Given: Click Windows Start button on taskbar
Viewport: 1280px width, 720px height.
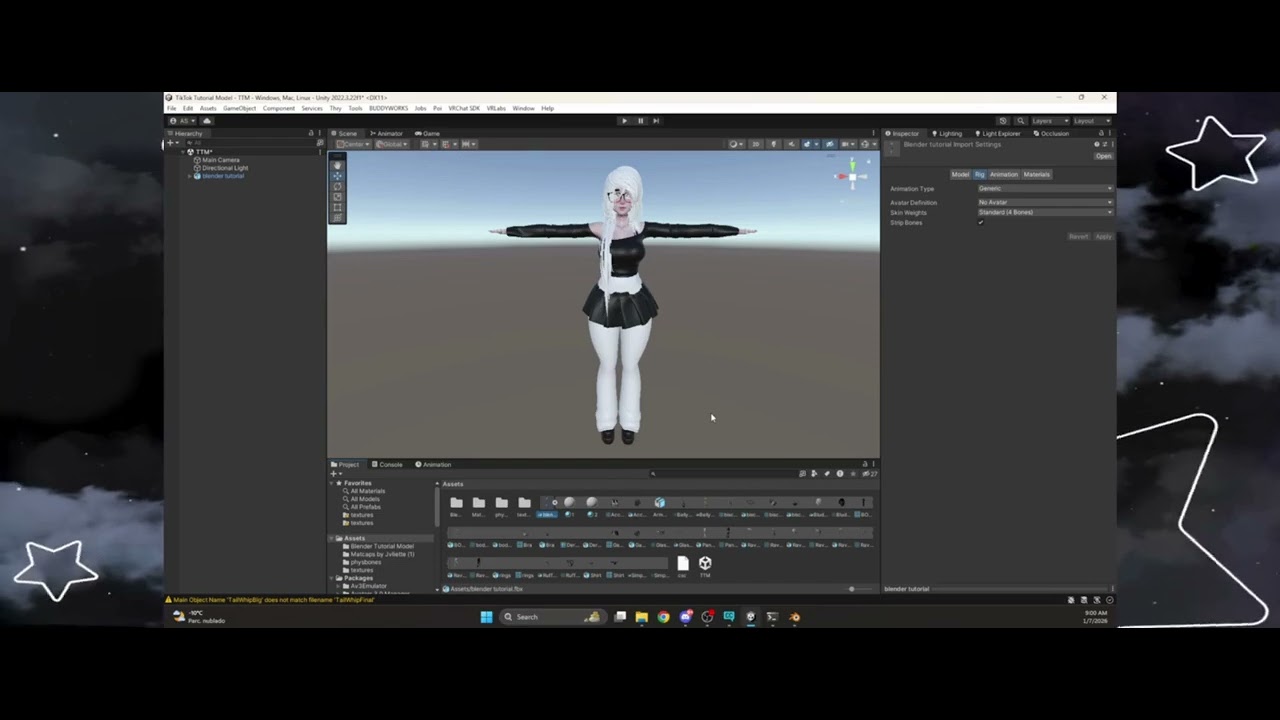Looking at the screenshot, I should click(x=486, y=617).
